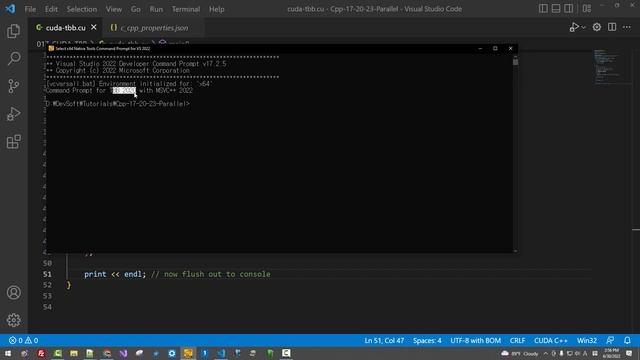640x360 pixels.
Task: Open the Windows action center icon
Action: [x=629, y=353]
